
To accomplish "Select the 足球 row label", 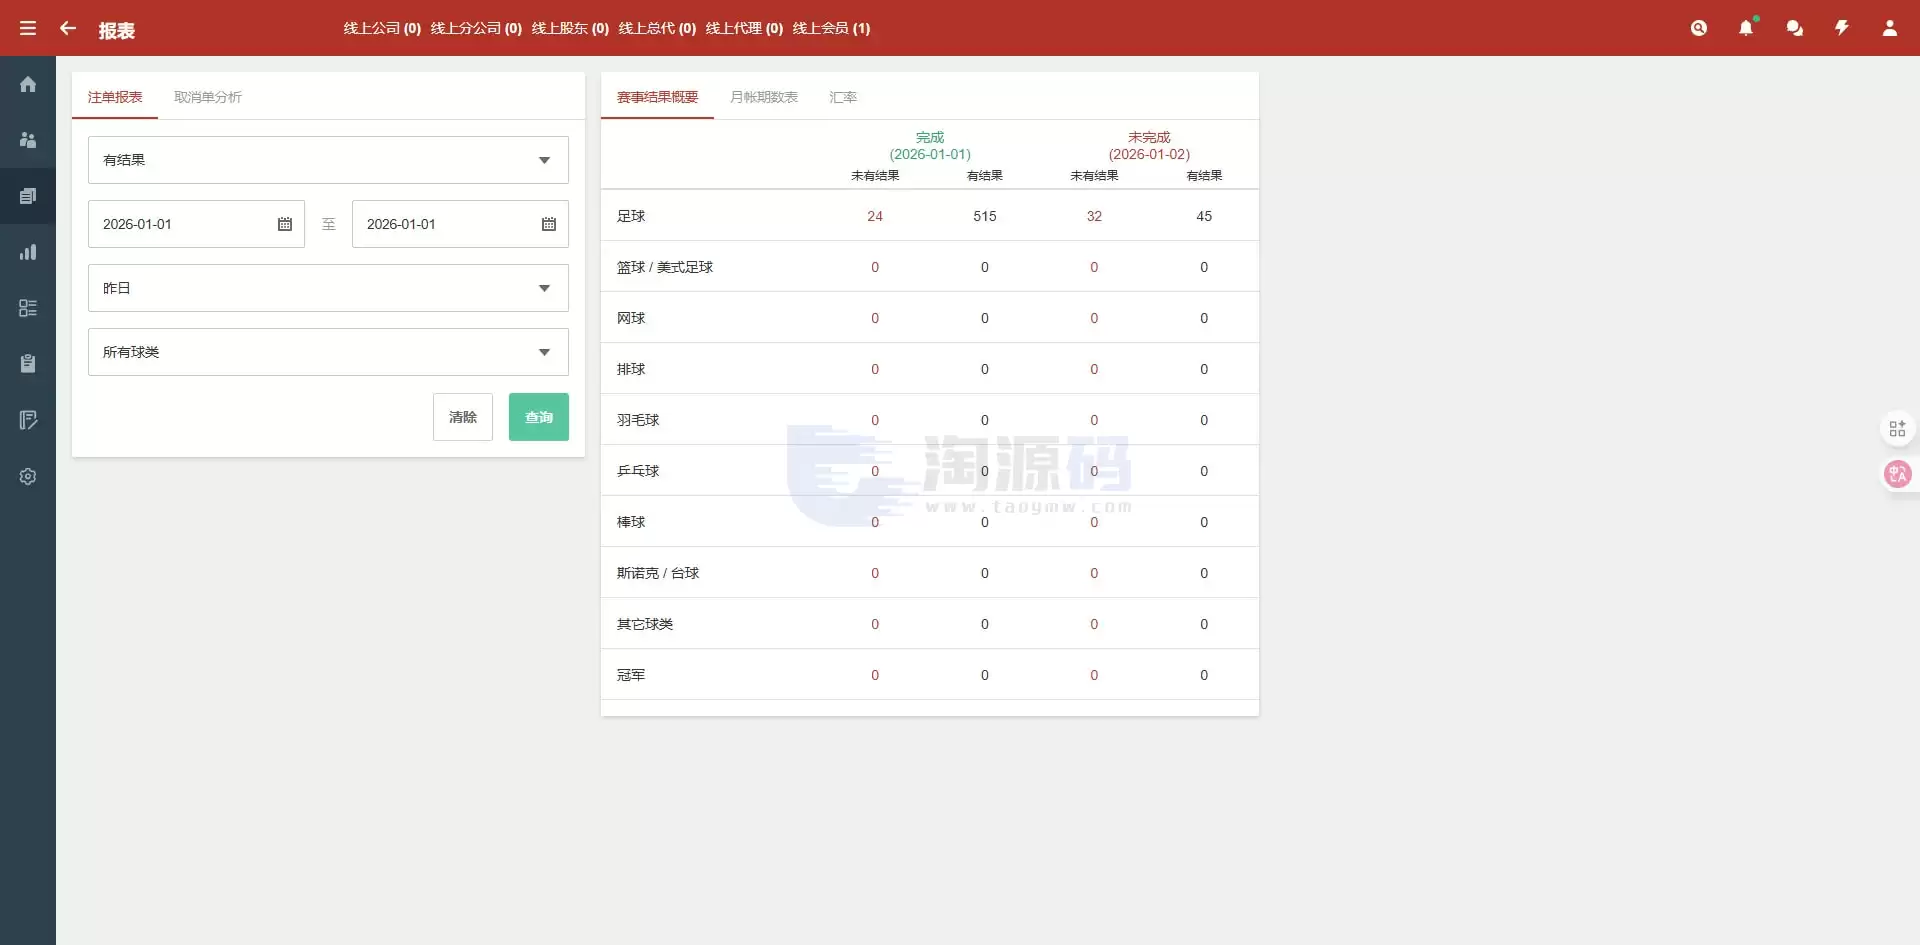I will pyautogui.click(x=631, y=216).
